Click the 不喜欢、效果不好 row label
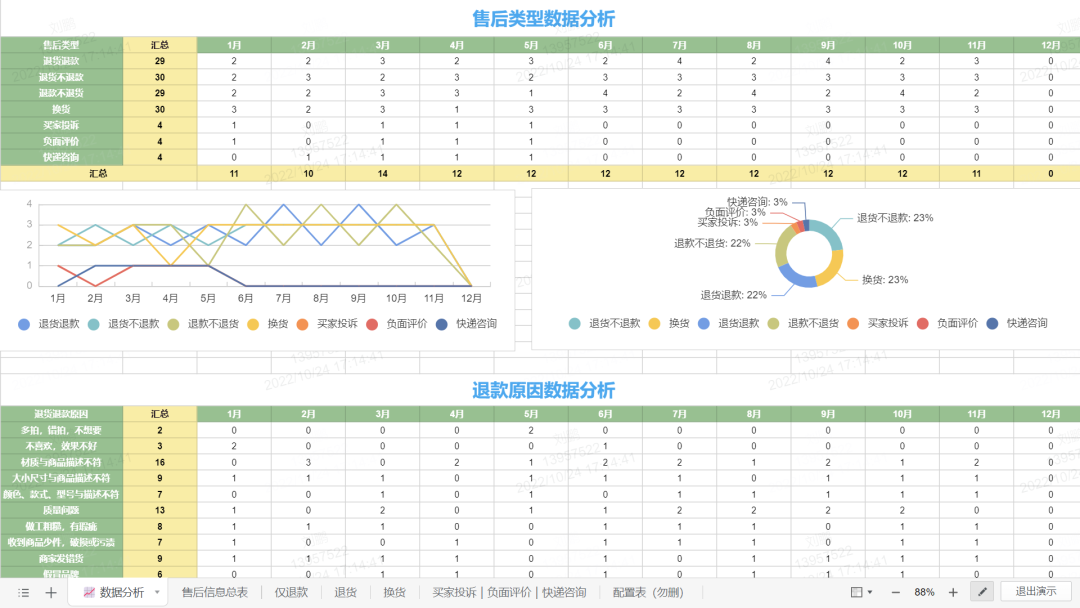The height and width of the screenshot is (608, 1080). coord(61,446)
